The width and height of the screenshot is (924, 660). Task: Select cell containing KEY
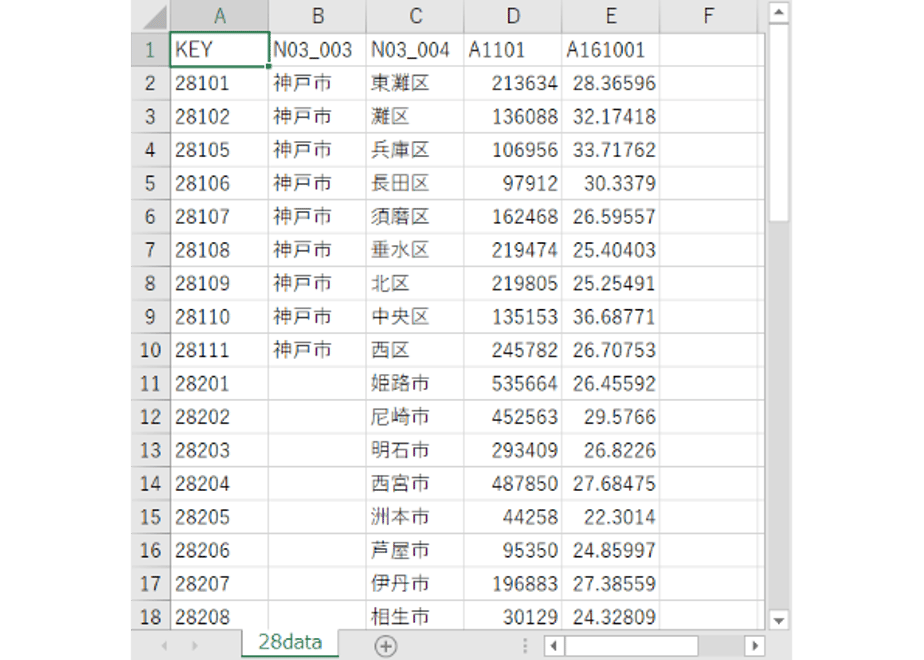coord(219,50)
